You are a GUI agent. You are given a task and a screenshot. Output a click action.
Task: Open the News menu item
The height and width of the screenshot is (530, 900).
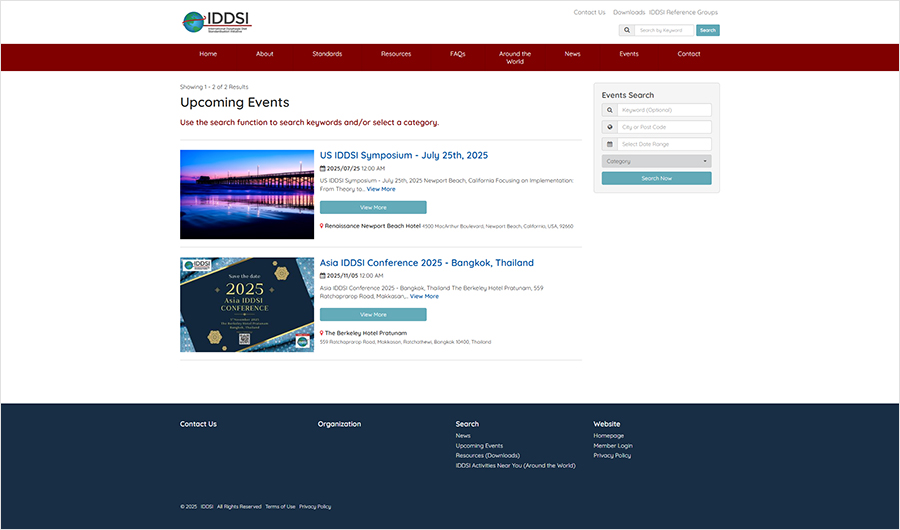pos(572,54)
